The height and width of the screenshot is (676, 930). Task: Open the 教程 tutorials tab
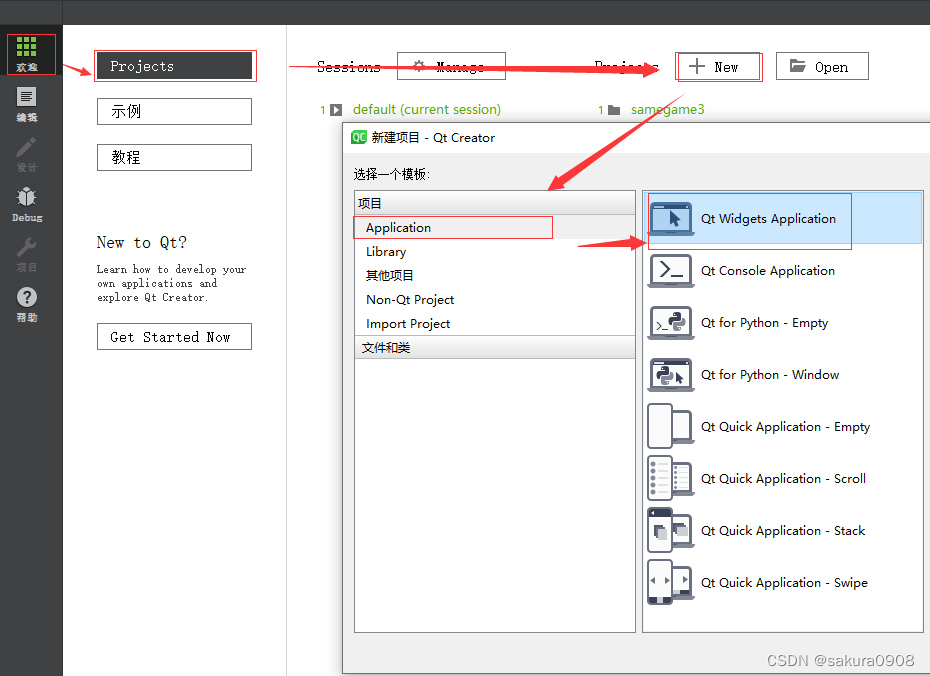pos(174,157)
